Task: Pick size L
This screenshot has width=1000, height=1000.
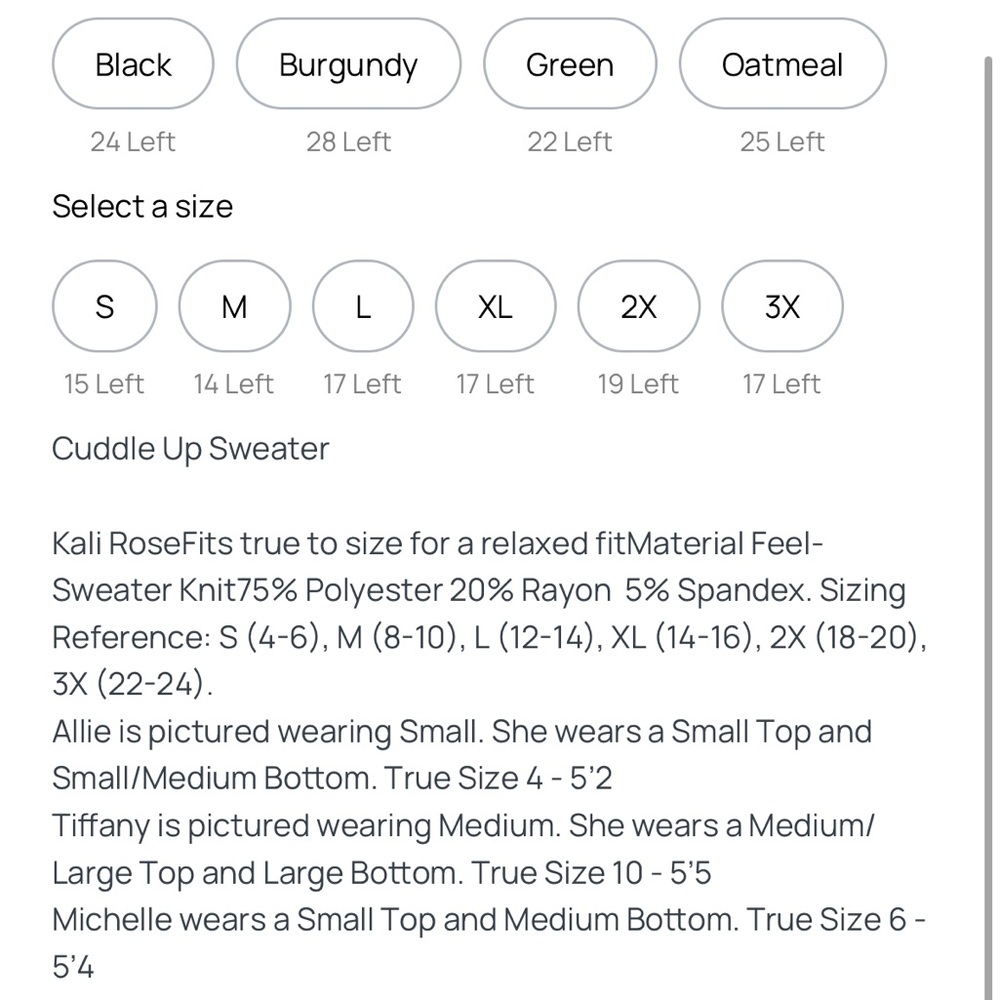Action: 363,306
